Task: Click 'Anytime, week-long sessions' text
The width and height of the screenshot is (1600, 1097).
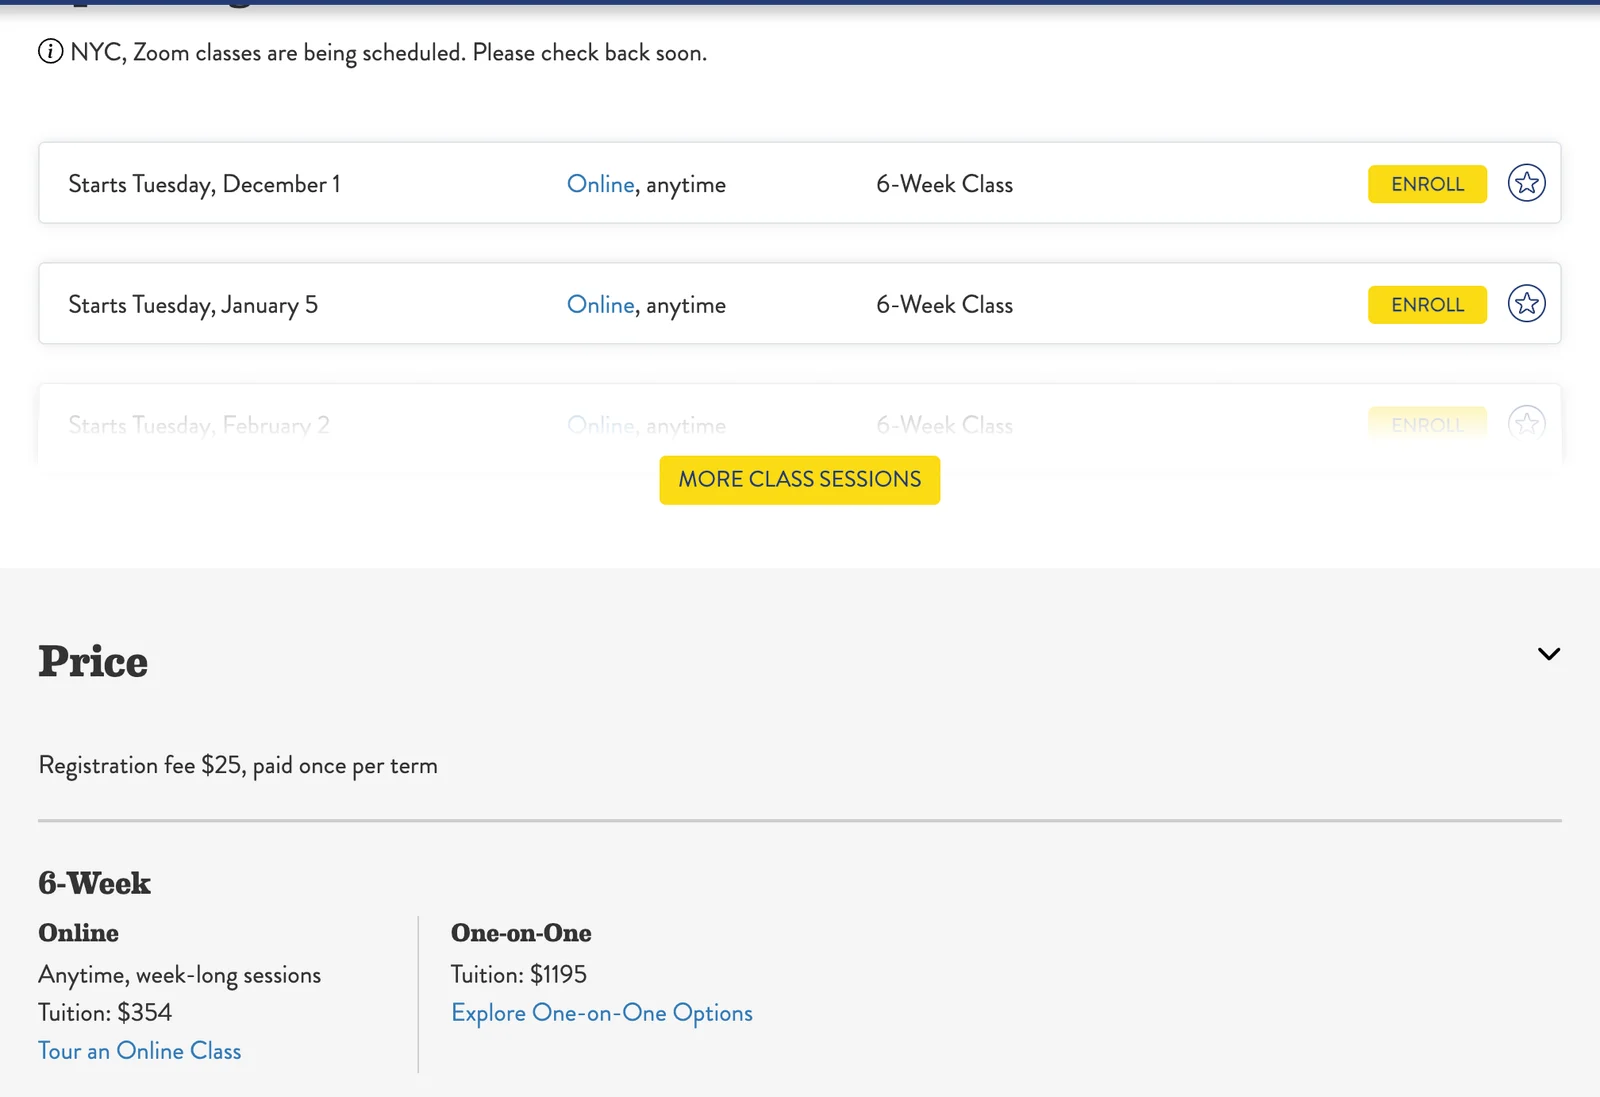Action: point(180,975)
